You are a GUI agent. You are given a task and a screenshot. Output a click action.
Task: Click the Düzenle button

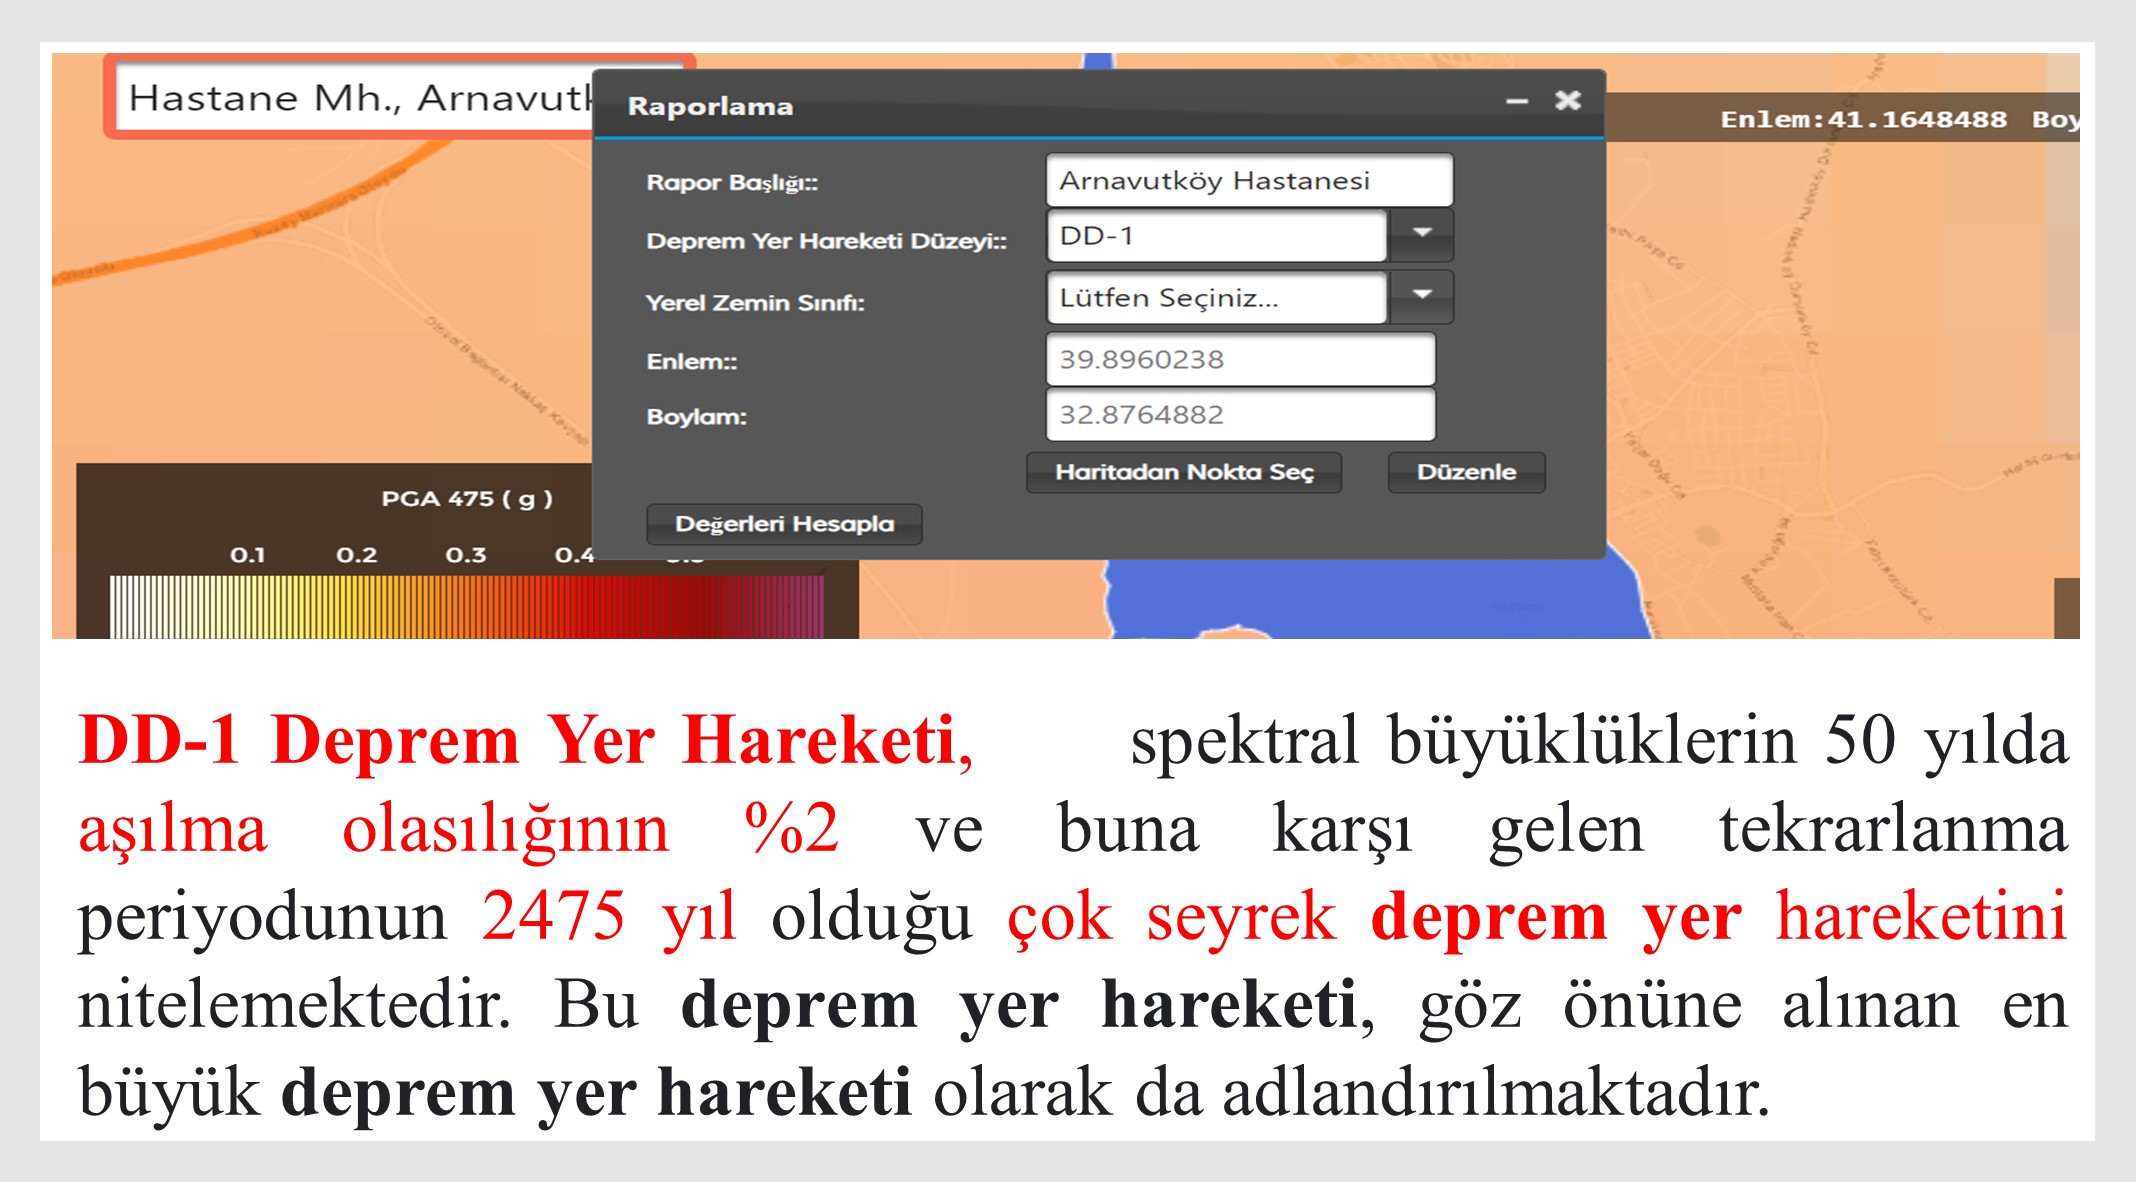[1465, 472]
